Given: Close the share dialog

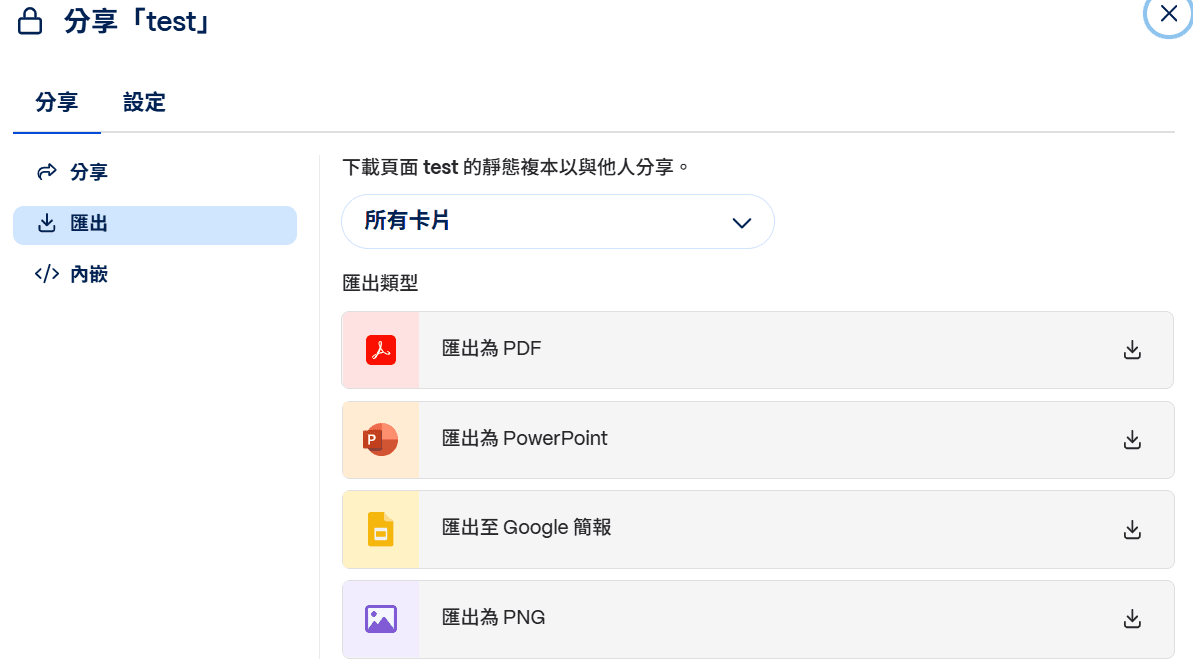Looking at the screenshot, I should (1168, 14).
